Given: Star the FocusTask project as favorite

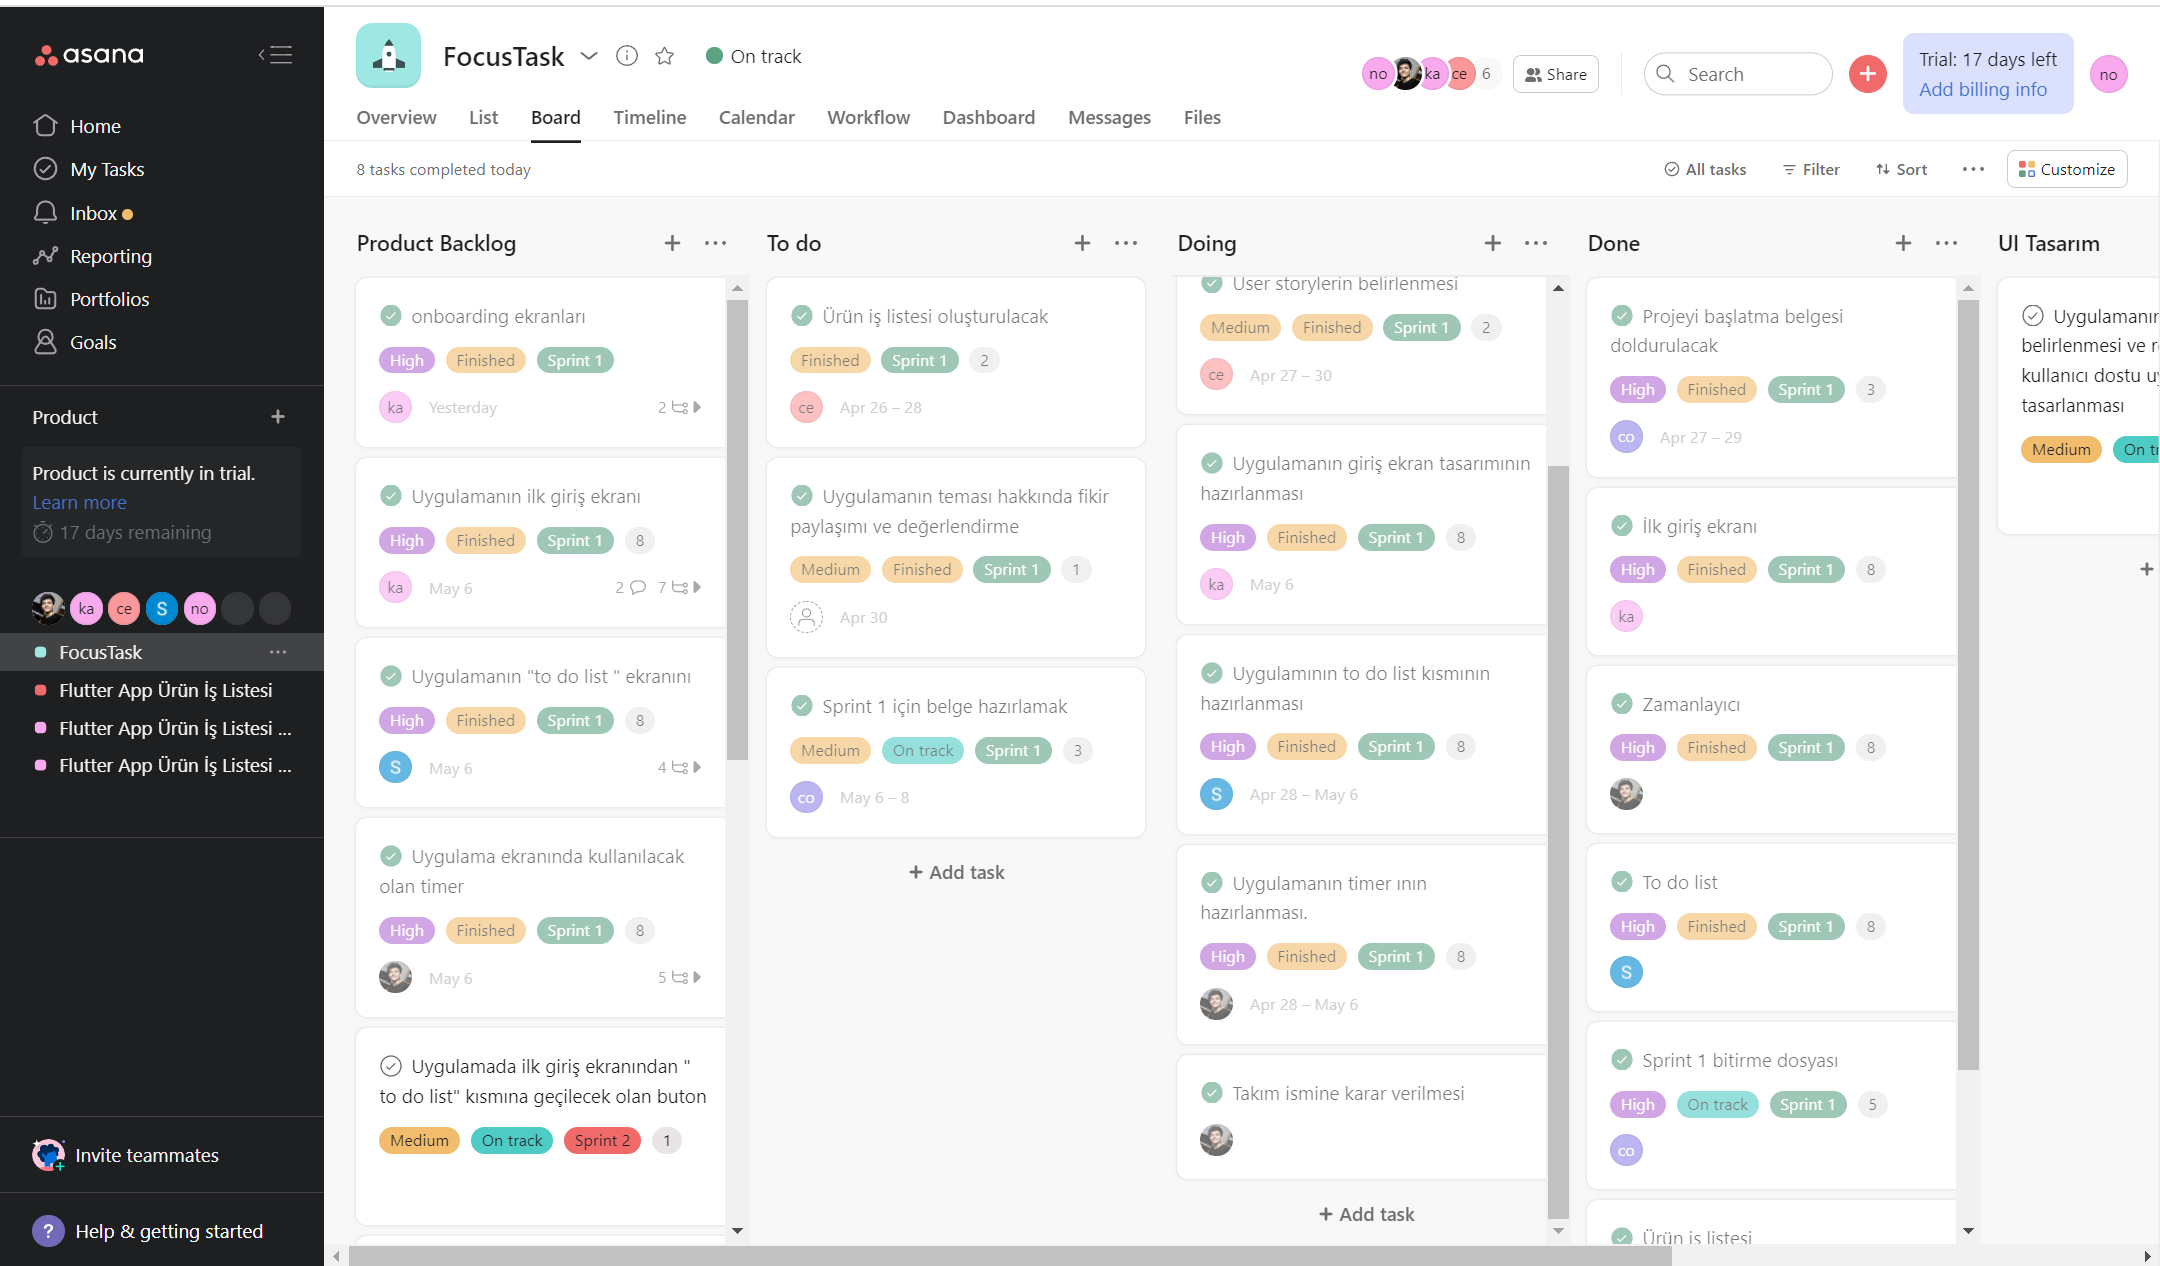Looking at the screenshot, I should tap(664, 56).
